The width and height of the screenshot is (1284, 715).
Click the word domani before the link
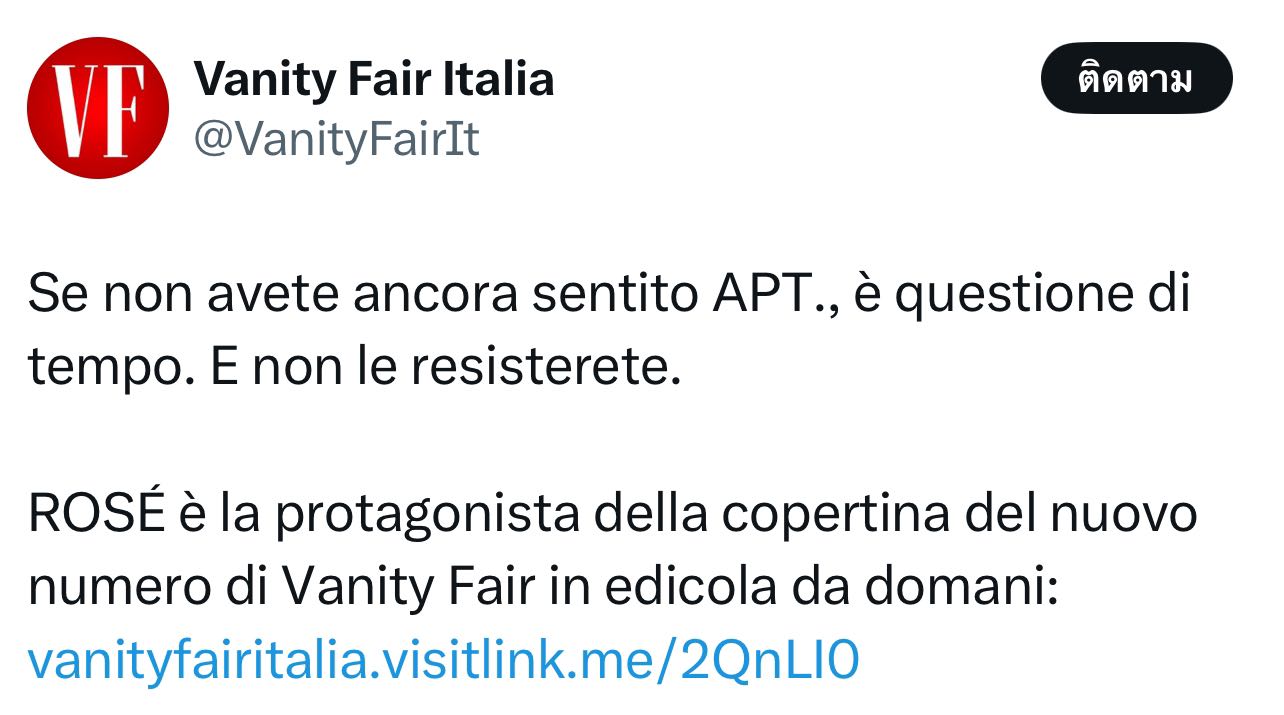tap(954, 587)
